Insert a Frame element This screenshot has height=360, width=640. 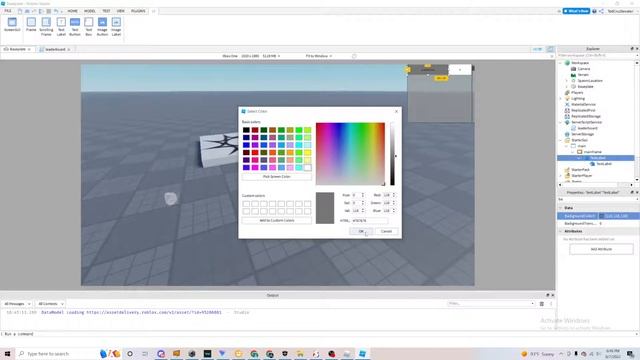[x=31, y=25]
